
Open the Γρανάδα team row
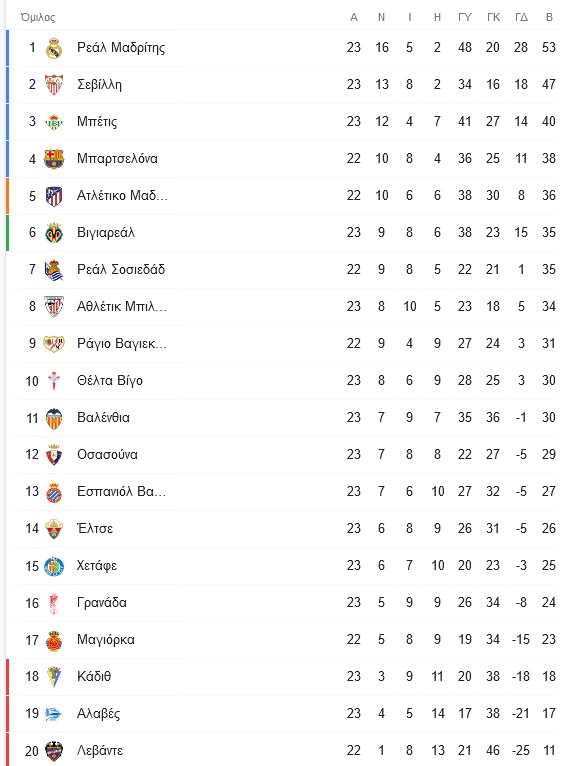[284, 603]
